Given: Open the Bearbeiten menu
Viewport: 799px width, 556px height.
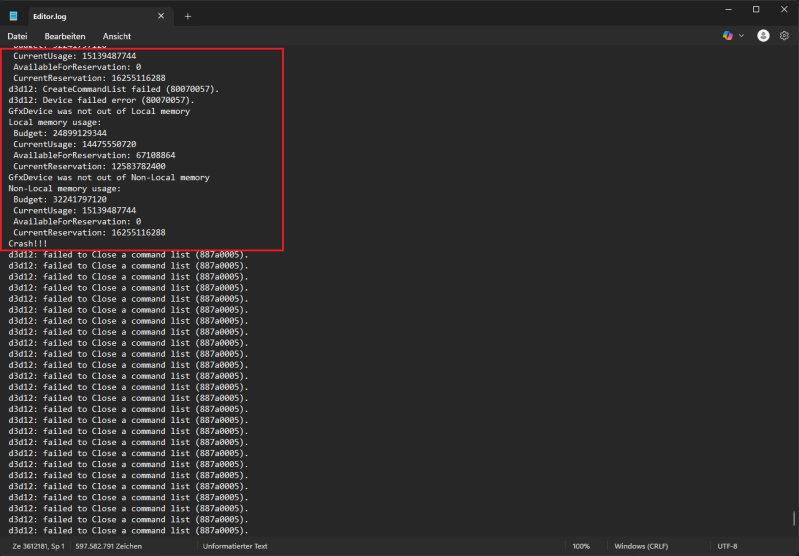Looking at the screenshot, I should coord(65,36).
